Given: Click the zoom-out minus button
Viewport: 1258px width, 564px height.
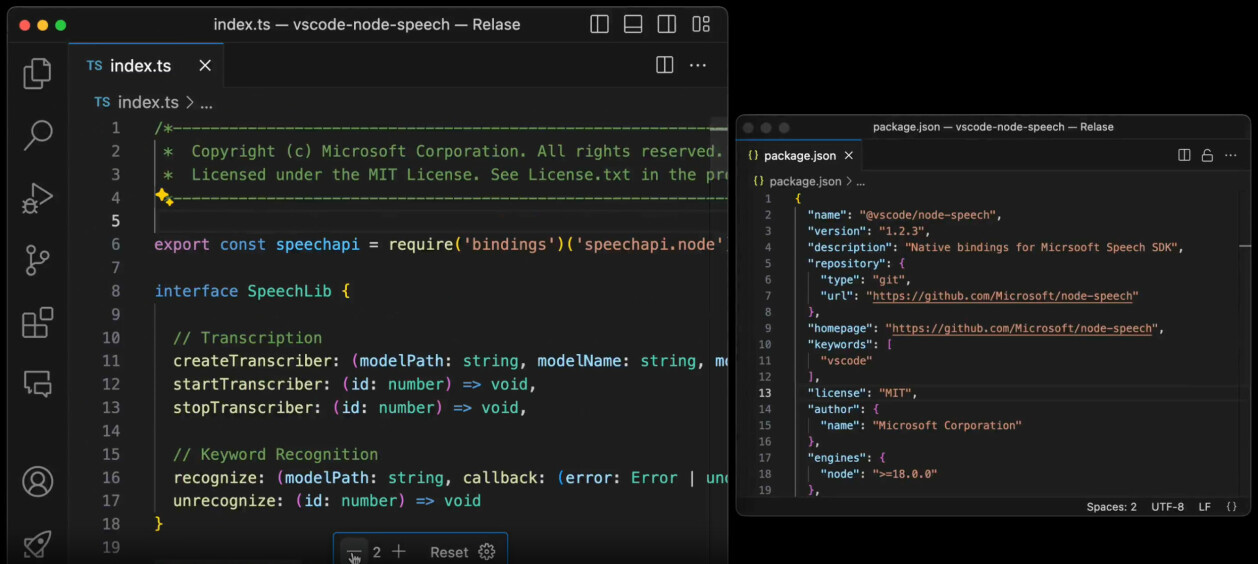Looking at the screenshot, I should [353, 552].
